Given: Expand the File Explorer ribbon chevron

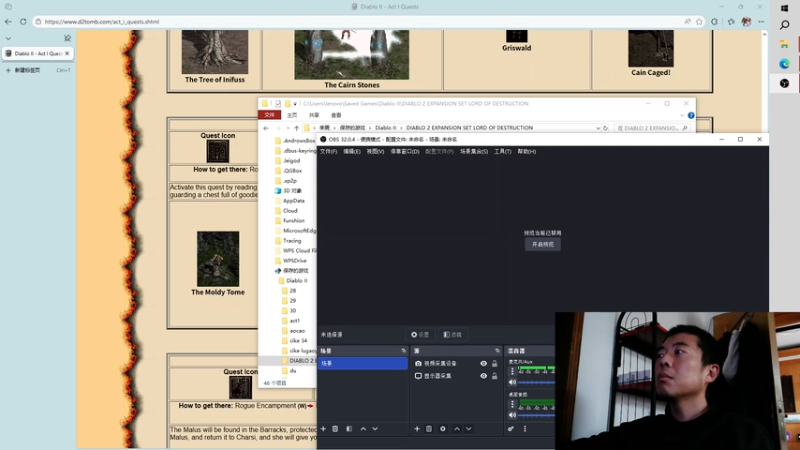Looking at the screenshot, I should (x=682, y=115).
